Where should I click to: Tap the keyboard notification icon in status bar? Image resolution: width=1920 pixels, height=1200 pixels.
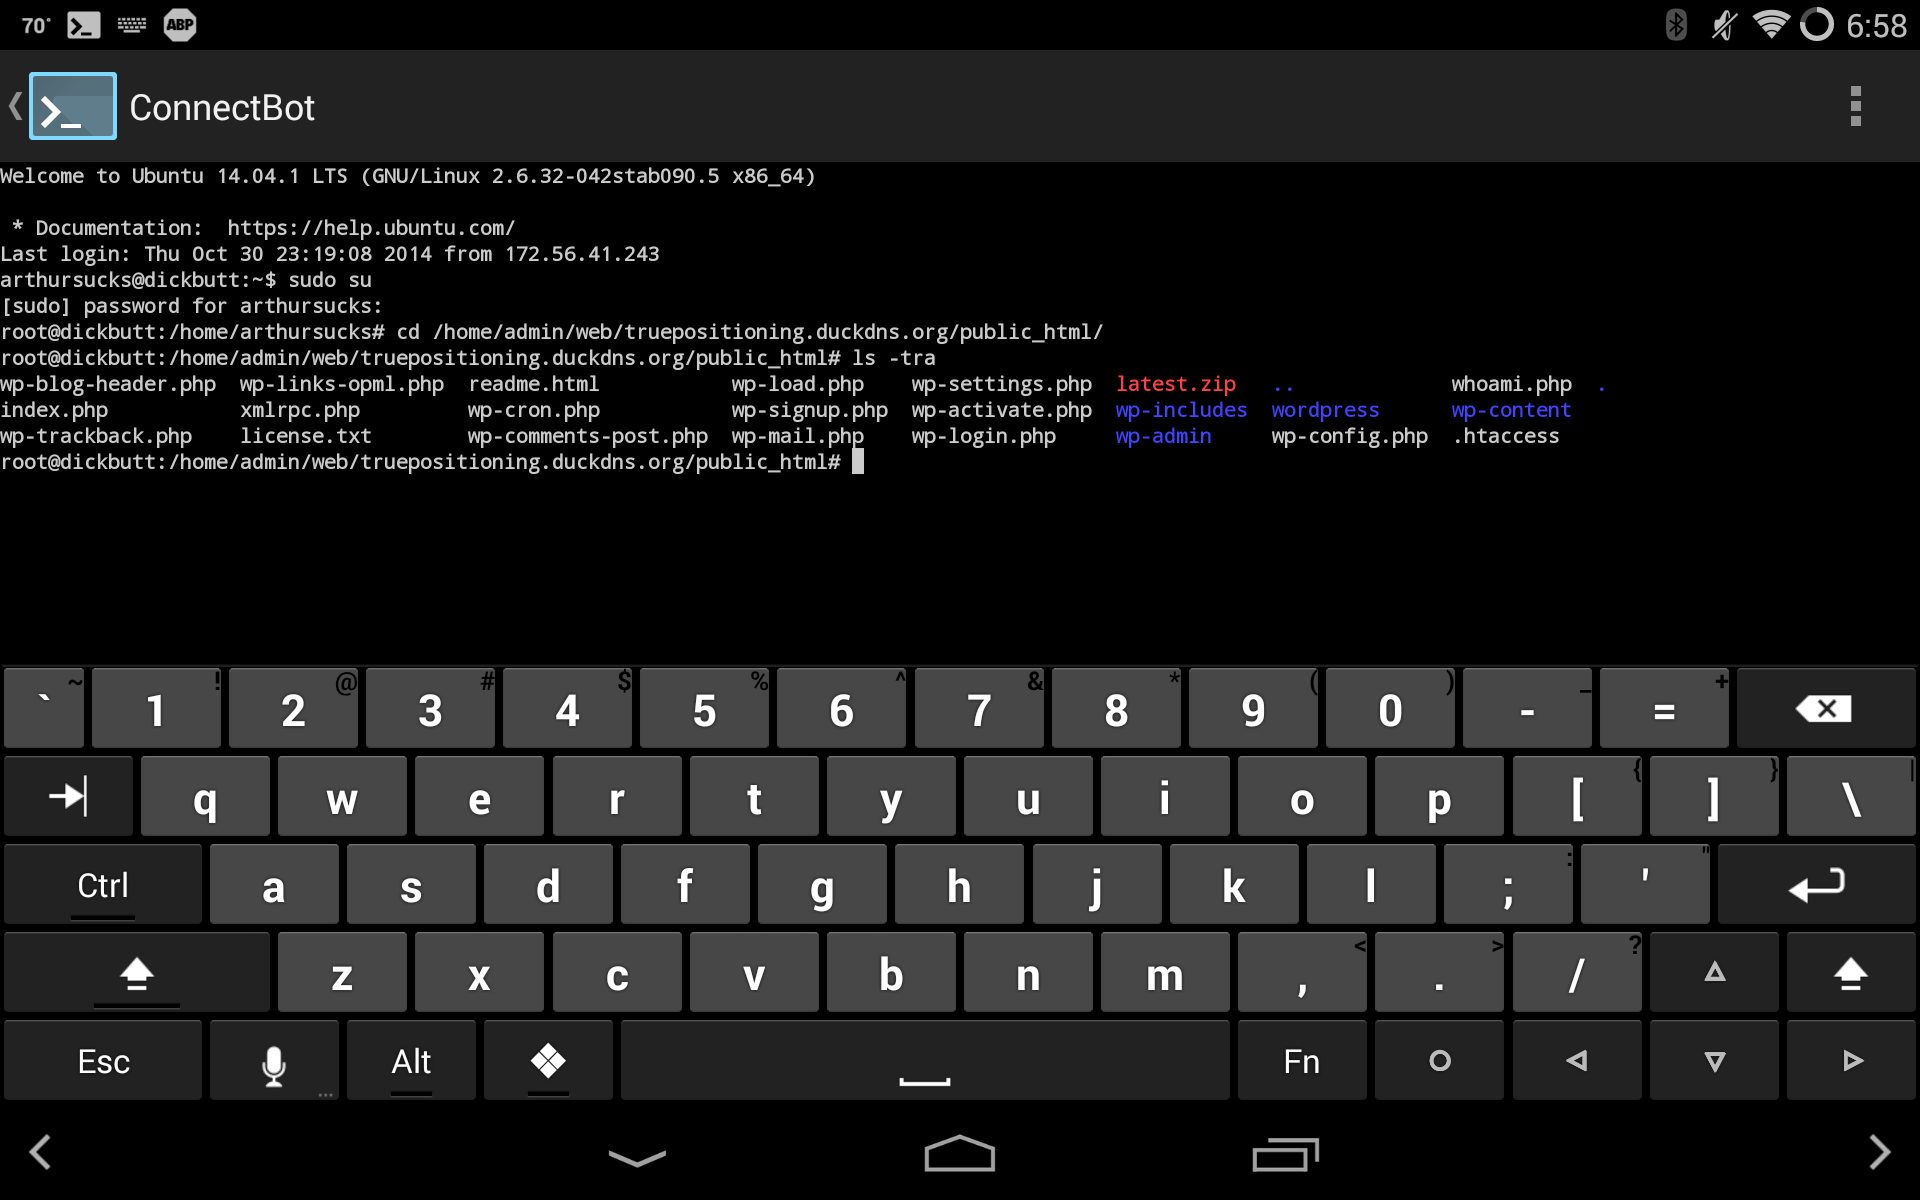pos(132,25)
